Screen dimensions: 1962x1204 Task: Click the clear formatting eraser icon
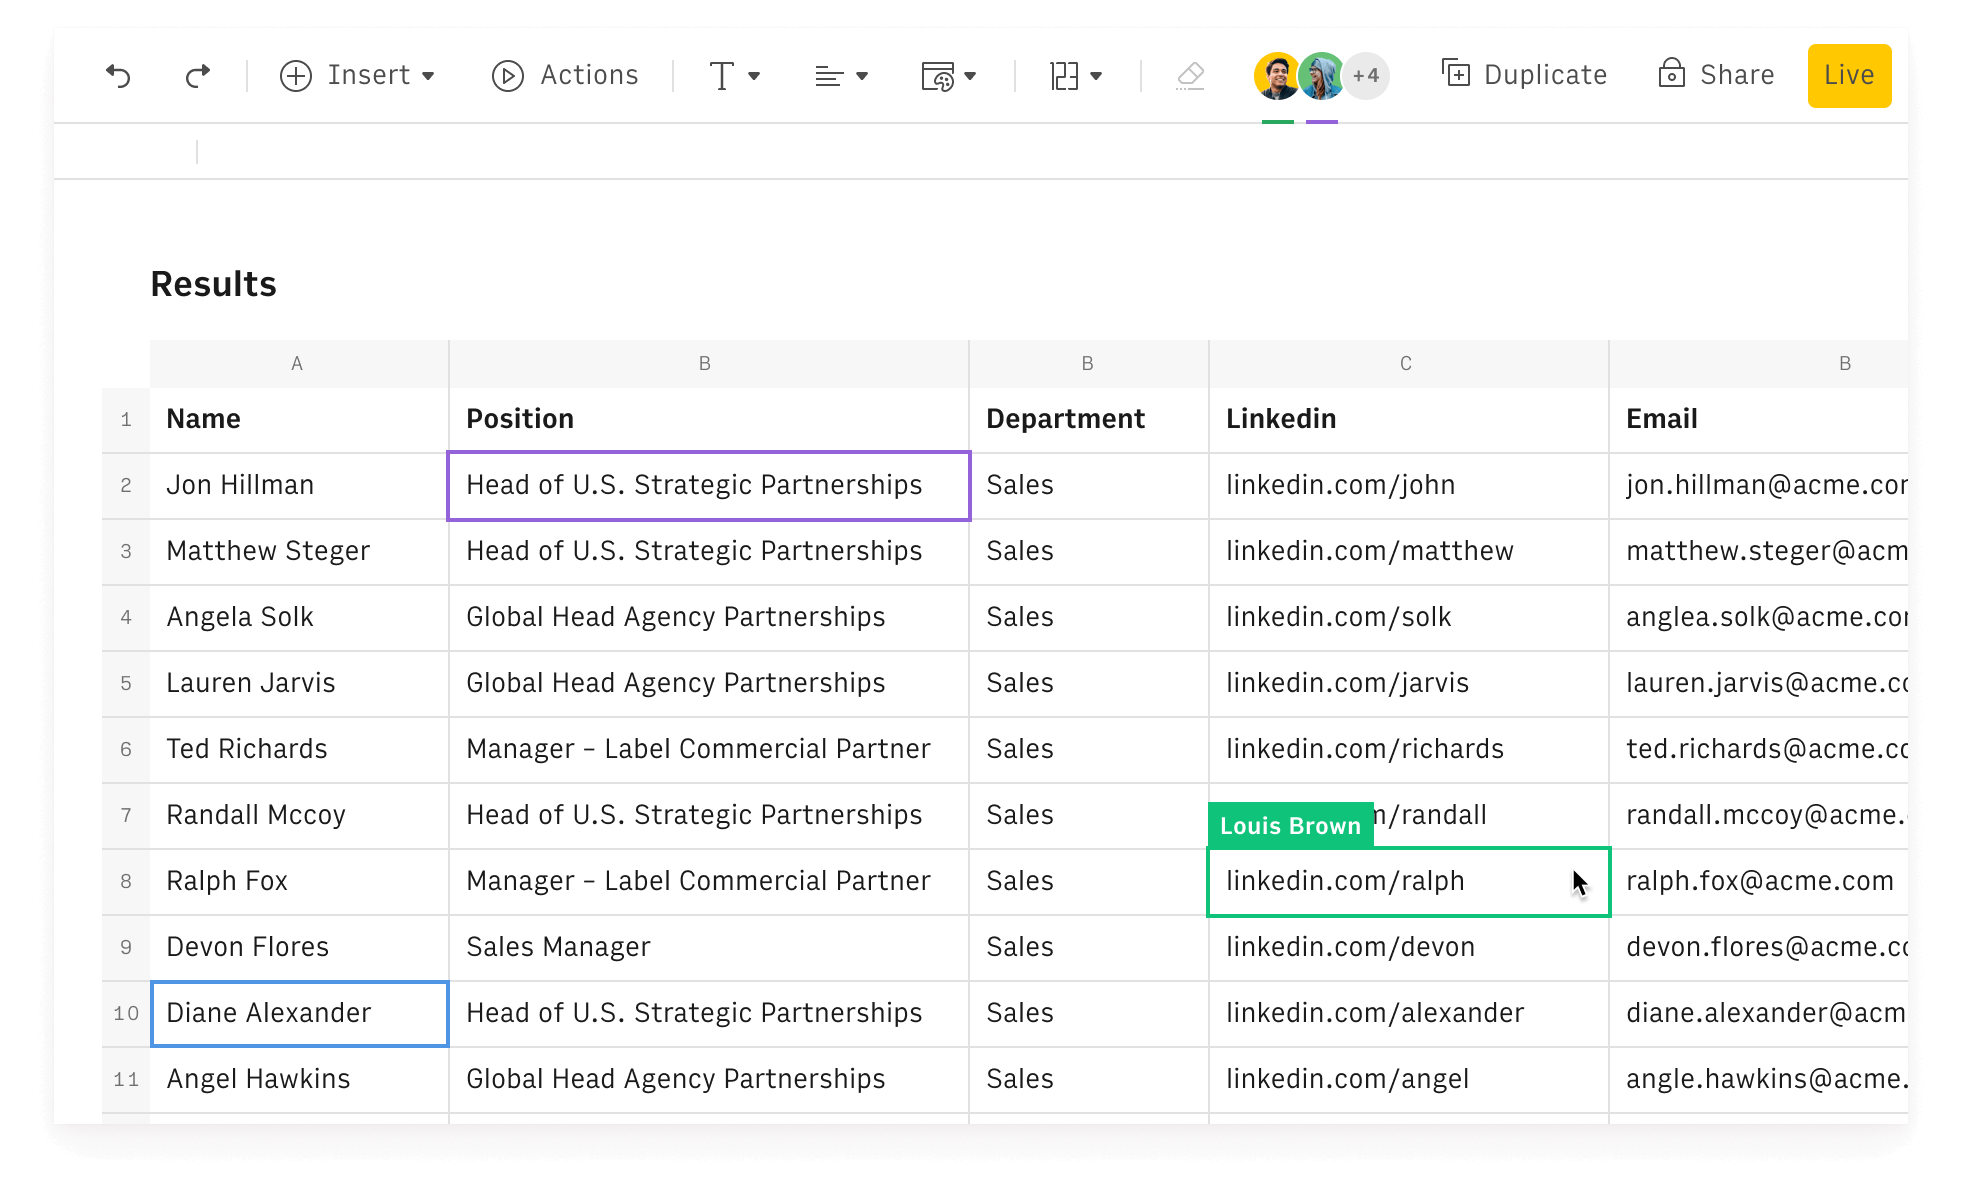pos(1189,75)
